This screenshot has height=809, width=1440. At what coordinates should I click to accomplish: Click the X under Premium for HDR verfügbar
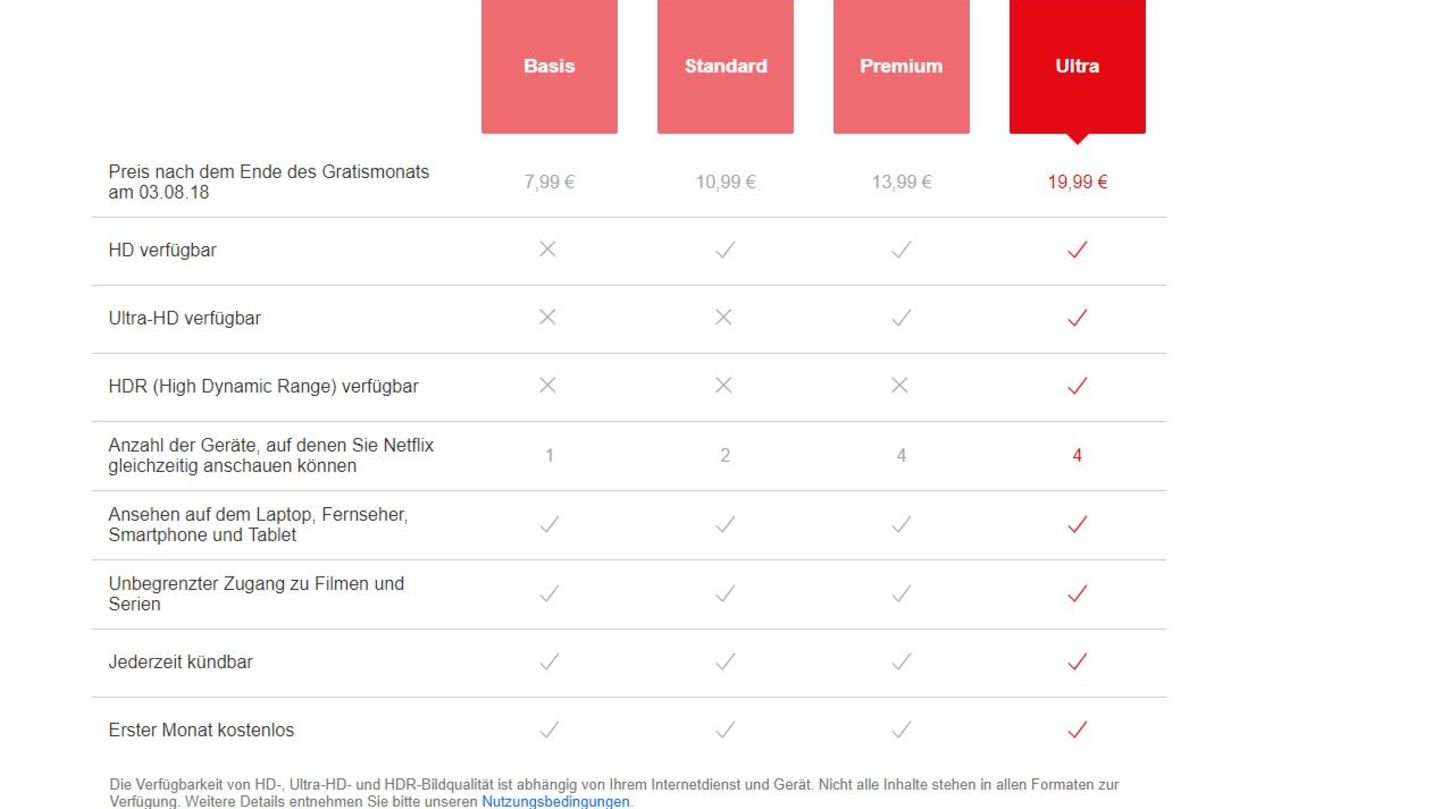pyautogui.click(x=900, y=386)
